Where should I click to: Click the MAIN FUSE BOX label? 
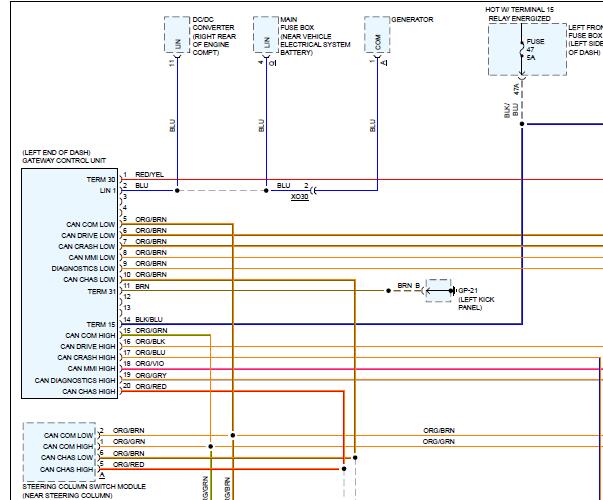[315, 36]
